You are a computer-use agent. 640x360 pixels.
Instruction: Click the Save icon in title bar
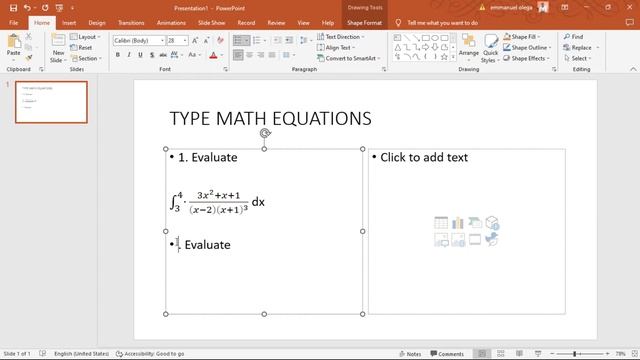click(x=13, y=8)
